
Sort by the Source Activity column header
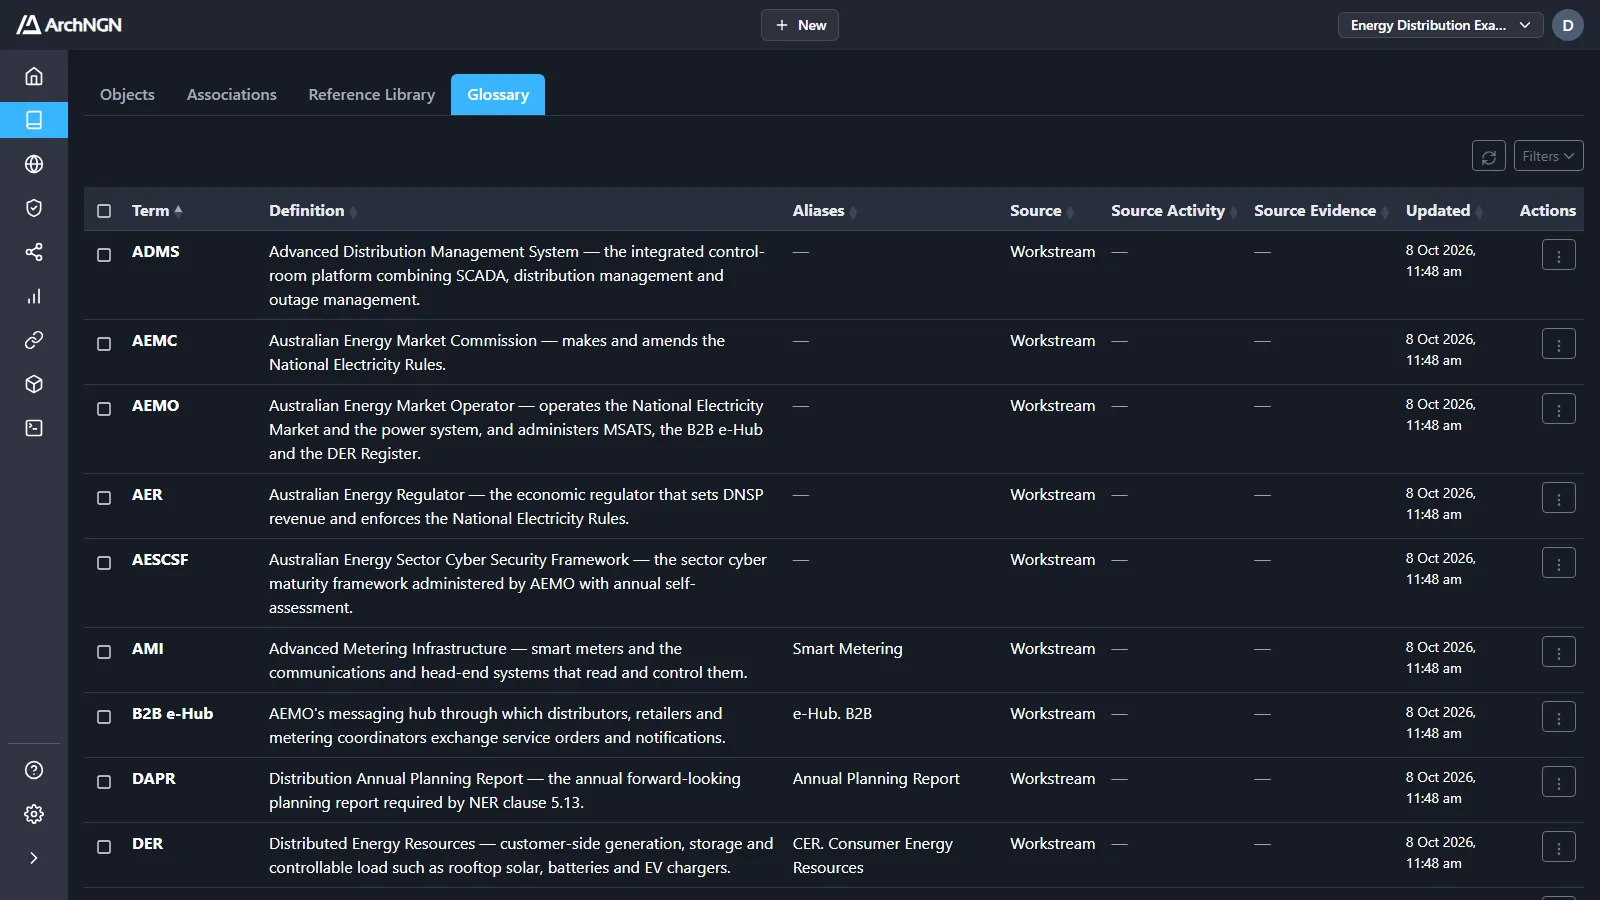click(1174, 211)
